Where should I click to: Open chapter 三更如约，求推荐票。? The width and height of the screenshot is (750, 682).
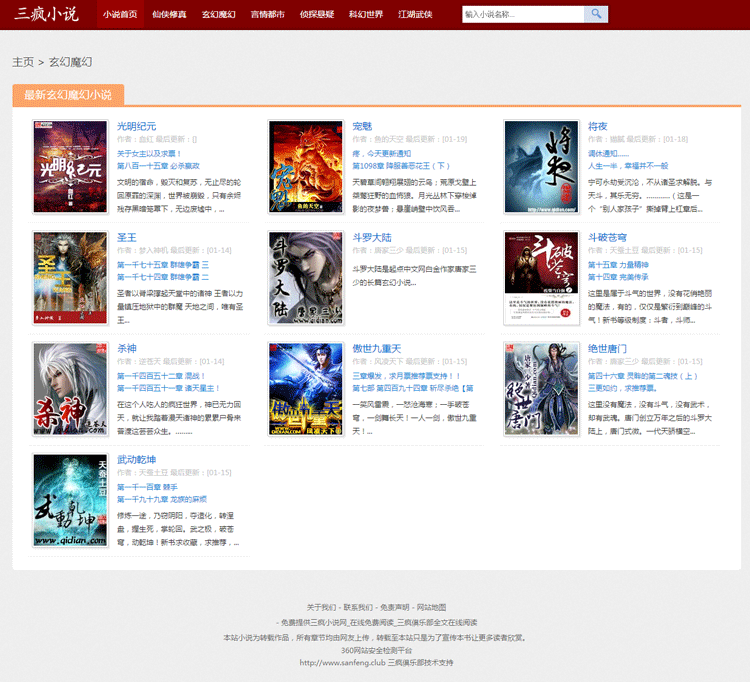(622, 388)
